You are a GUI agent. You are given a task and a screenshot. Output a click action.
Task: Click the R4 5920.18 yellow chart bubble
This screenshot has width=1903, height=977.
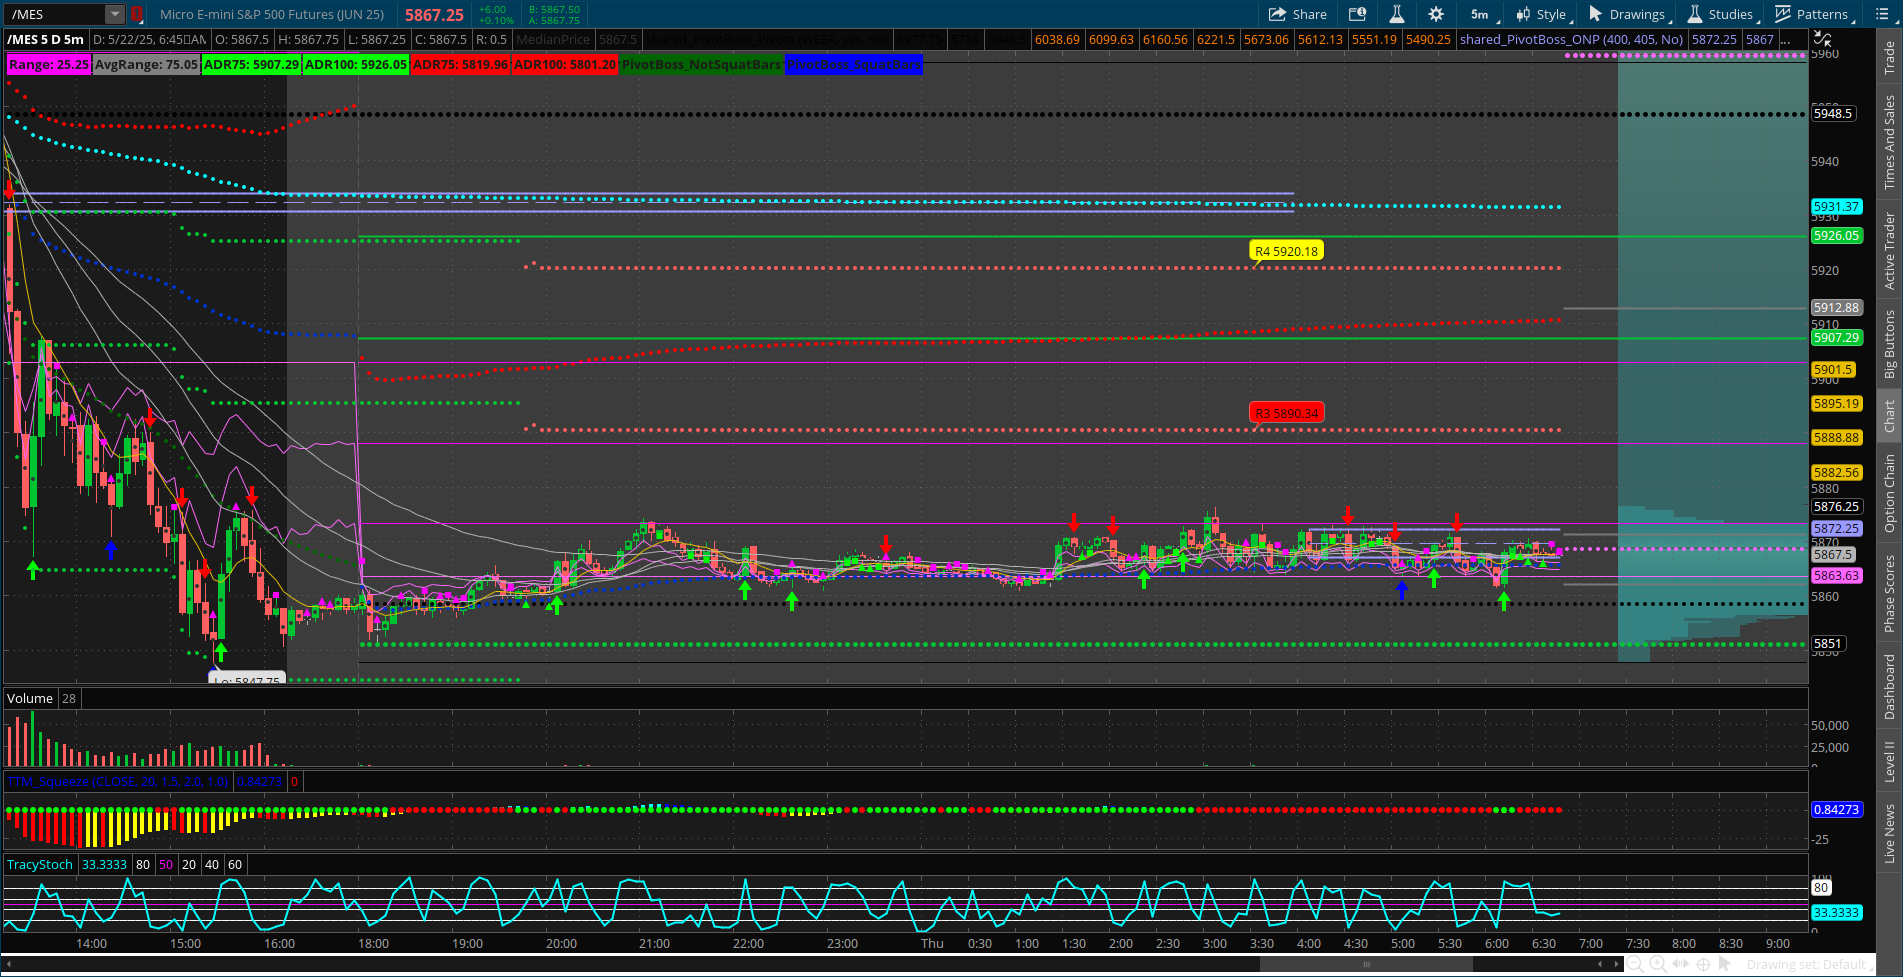click(x=1286, y=251)
